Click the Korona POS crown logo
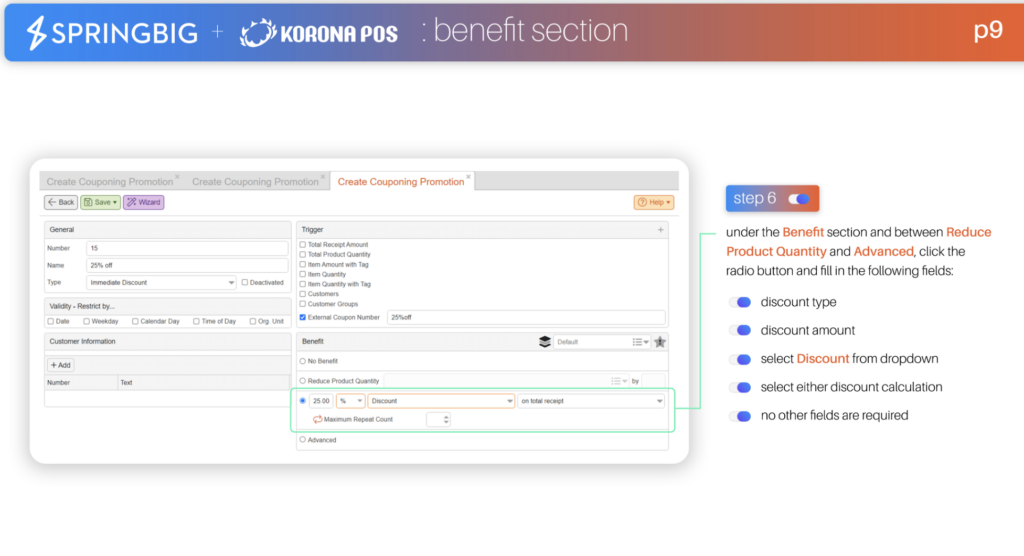Image resolution: width=1024 pixels, height=556 pixels. coord(257,33)
